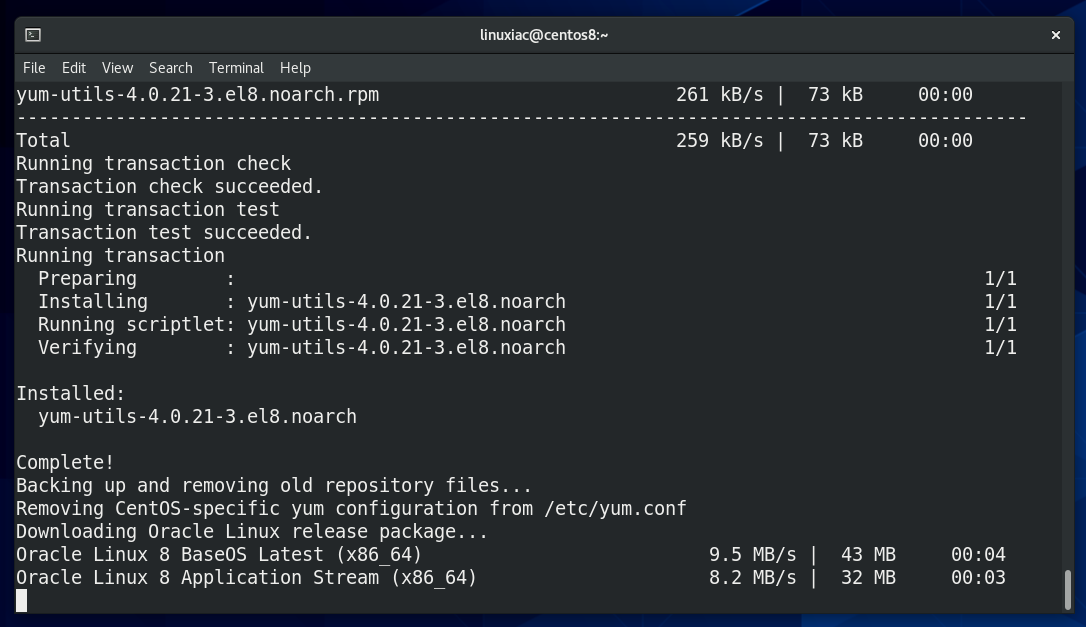Click the "1/1" counter on the Verifying row
The image size is (1086, 627).
1001,347
